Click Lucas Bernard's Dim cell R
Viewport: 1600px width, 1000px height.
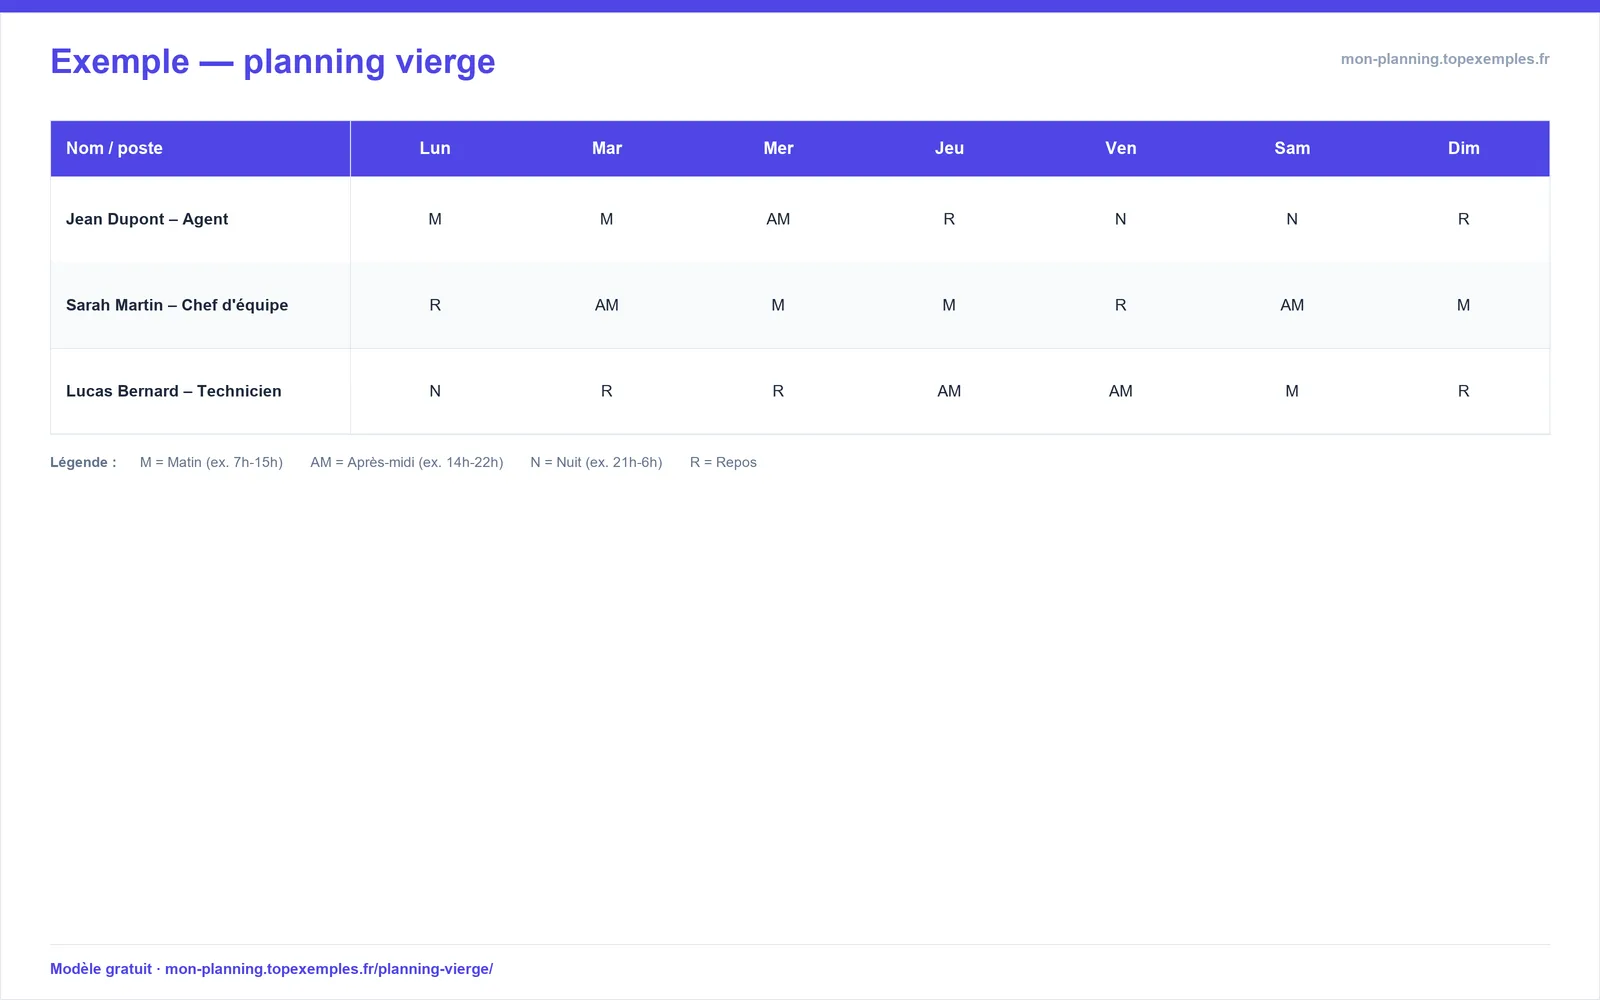point(1464,391)
